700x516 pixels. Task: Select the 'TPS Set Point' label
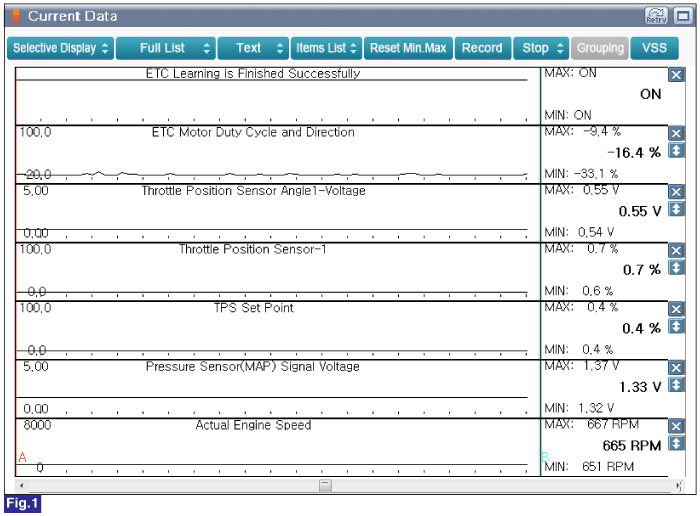pyautogui.click(x=253, y=308)
